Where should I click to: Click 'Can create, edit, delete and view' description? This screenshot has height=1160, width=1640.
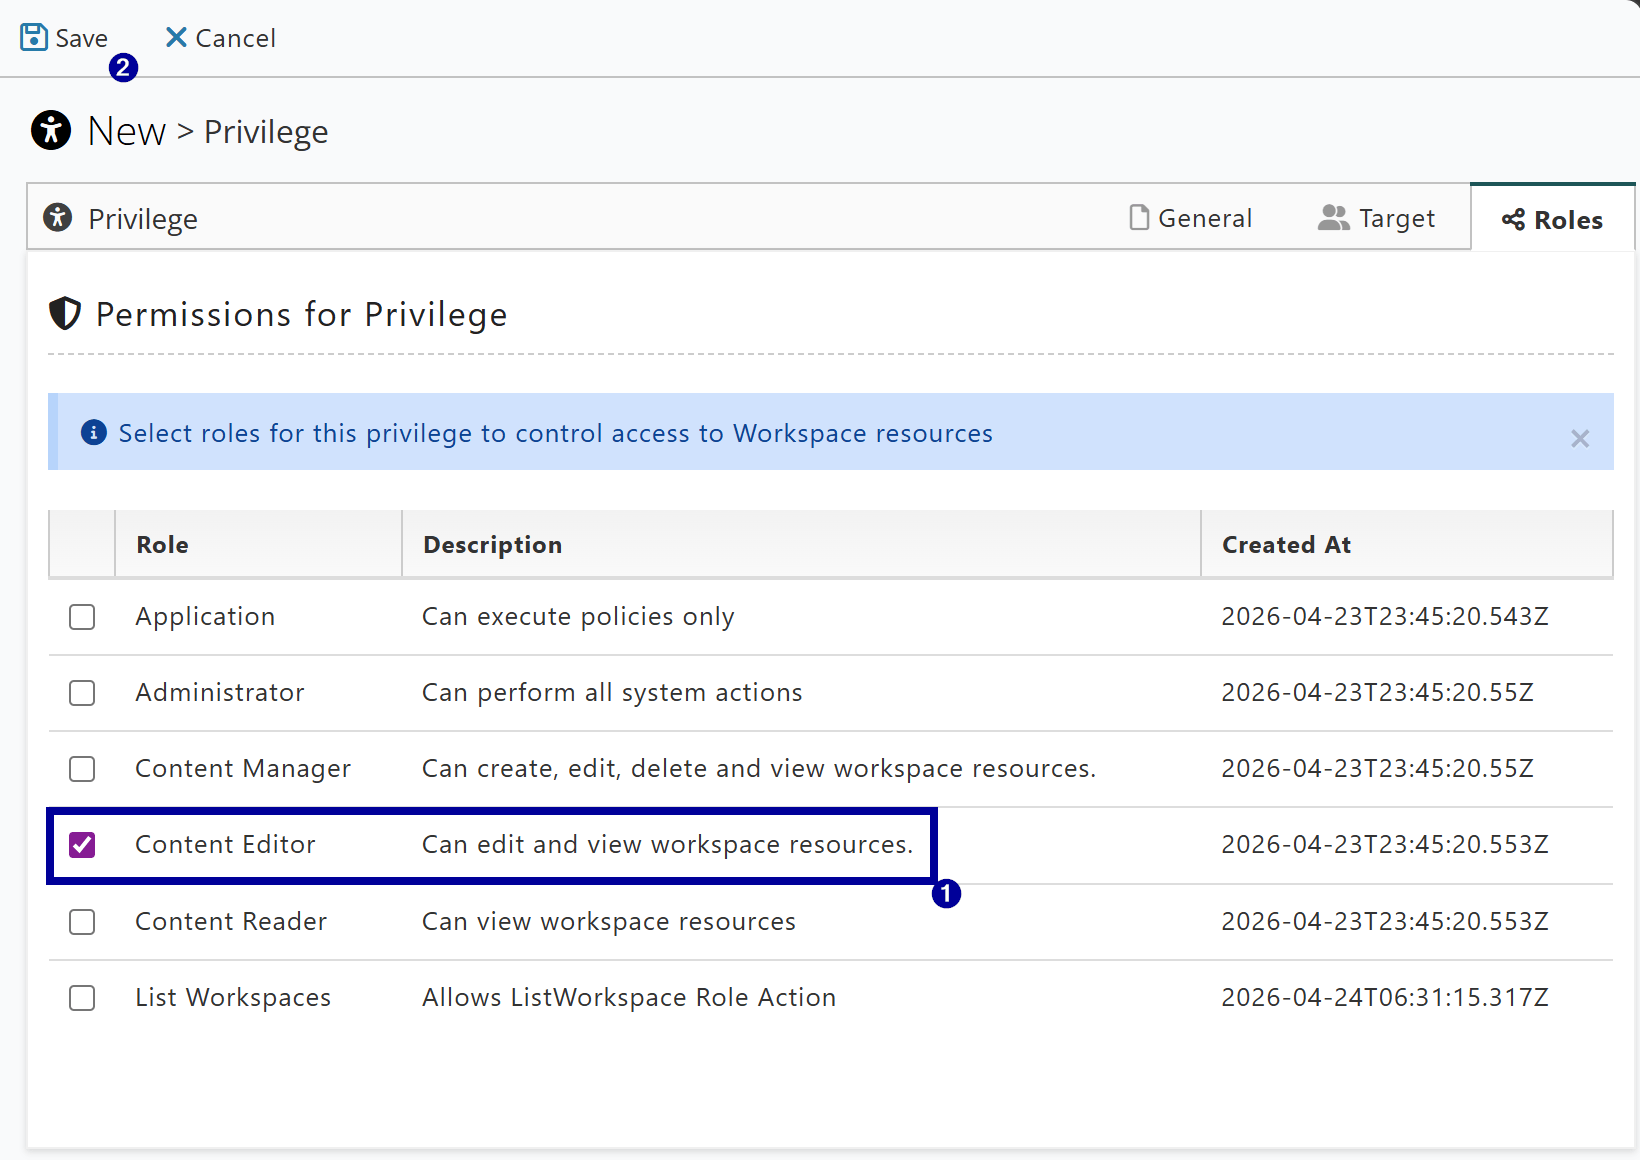pos(759,769)
